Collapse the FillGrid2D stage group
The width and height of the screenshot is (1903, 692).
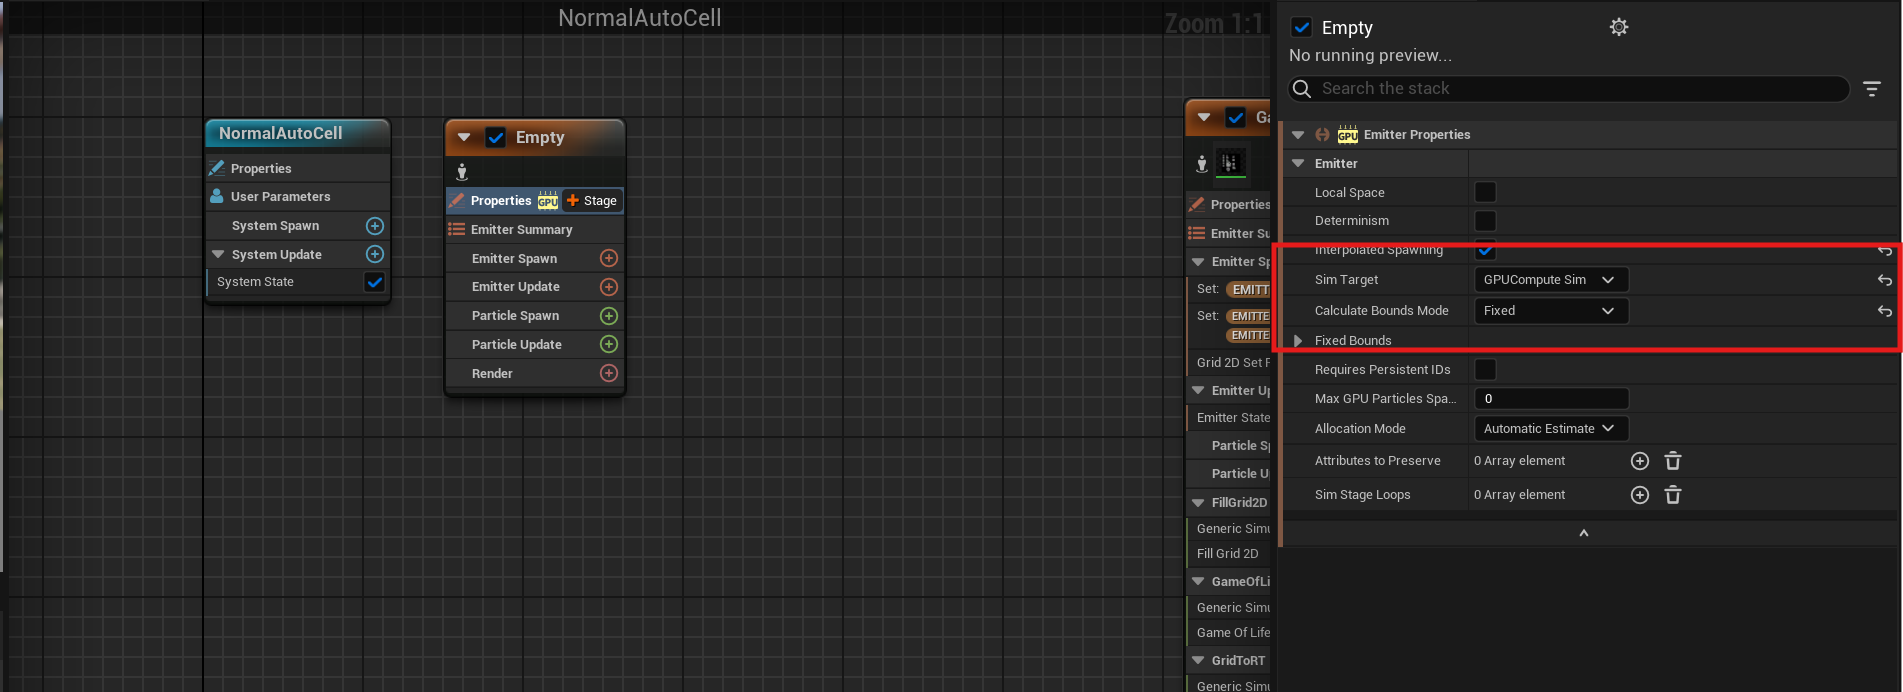1198,503
